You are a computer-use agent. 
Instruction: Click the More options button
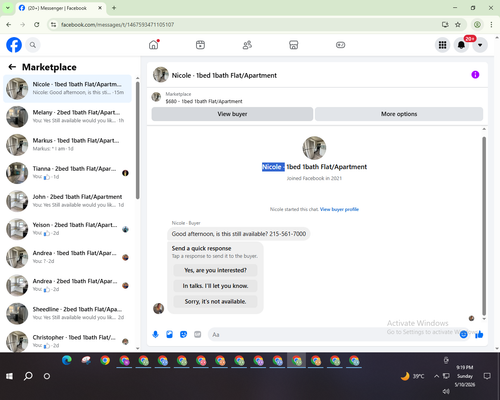click(x=399, y=114)
